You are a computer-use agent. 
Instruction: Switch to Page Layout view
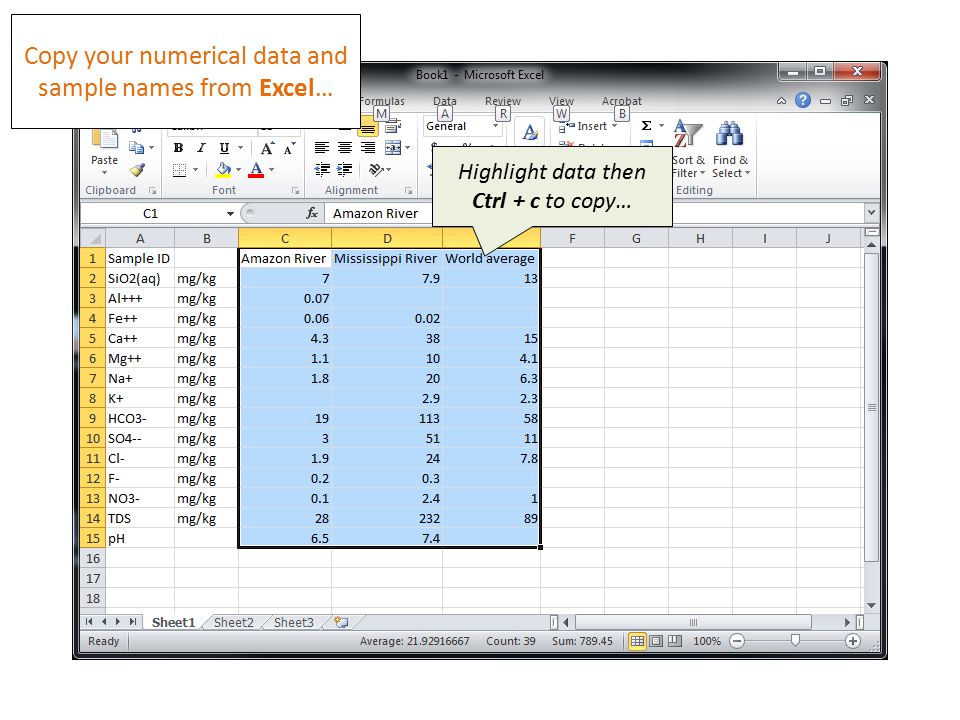pyautogui.click(x=656, y=641)
